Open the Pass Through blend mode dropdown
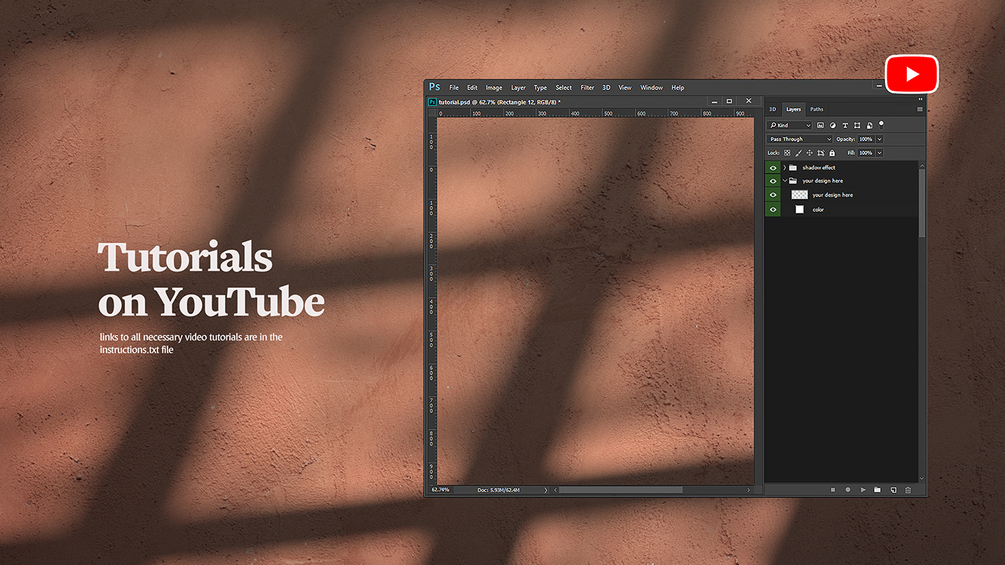This screenshot has height=565, width=1005. (x=800, y=139)
